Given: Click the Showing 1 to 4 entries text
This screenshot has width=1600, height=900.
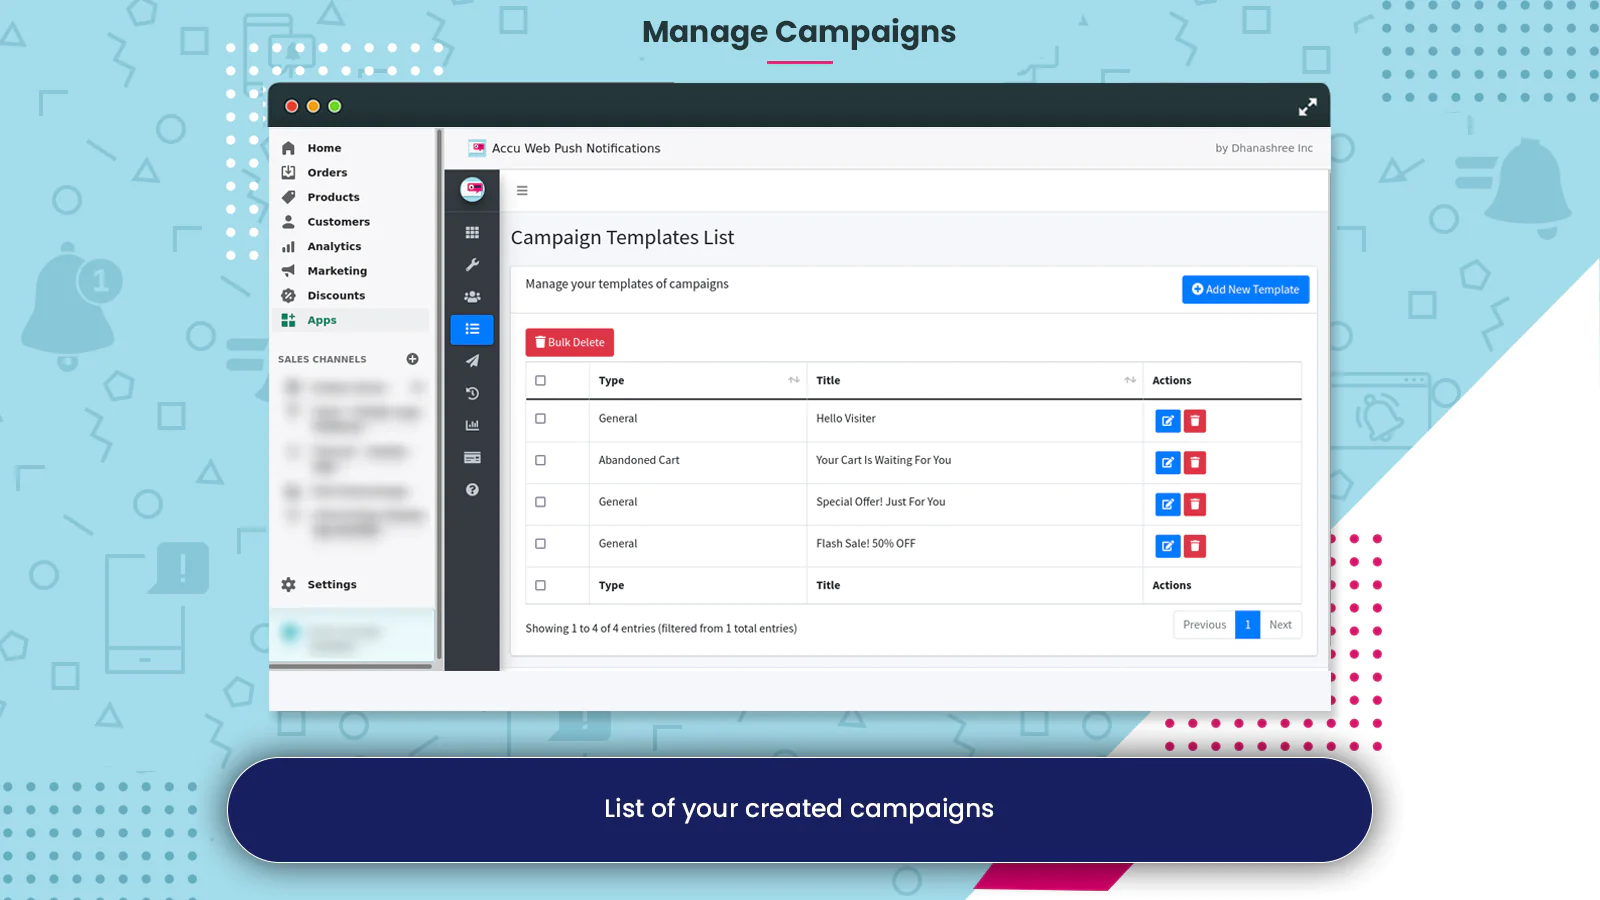Looking at the screenshot, I should 661,629.
